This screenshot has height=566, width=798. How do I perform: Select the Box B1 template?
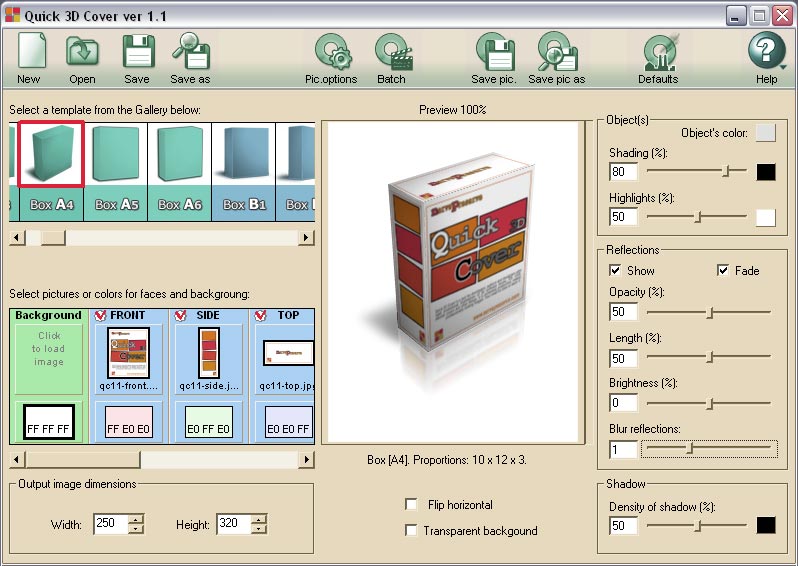244,171
